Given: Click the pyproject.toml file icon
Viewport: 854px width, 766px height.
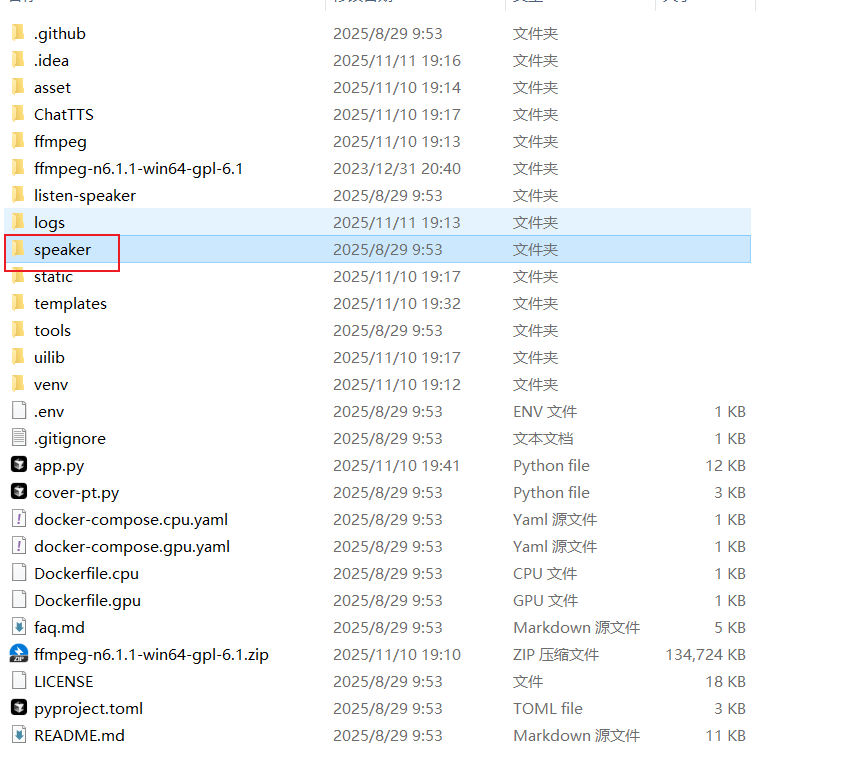Looking at the screenshot, I should 19,708.
